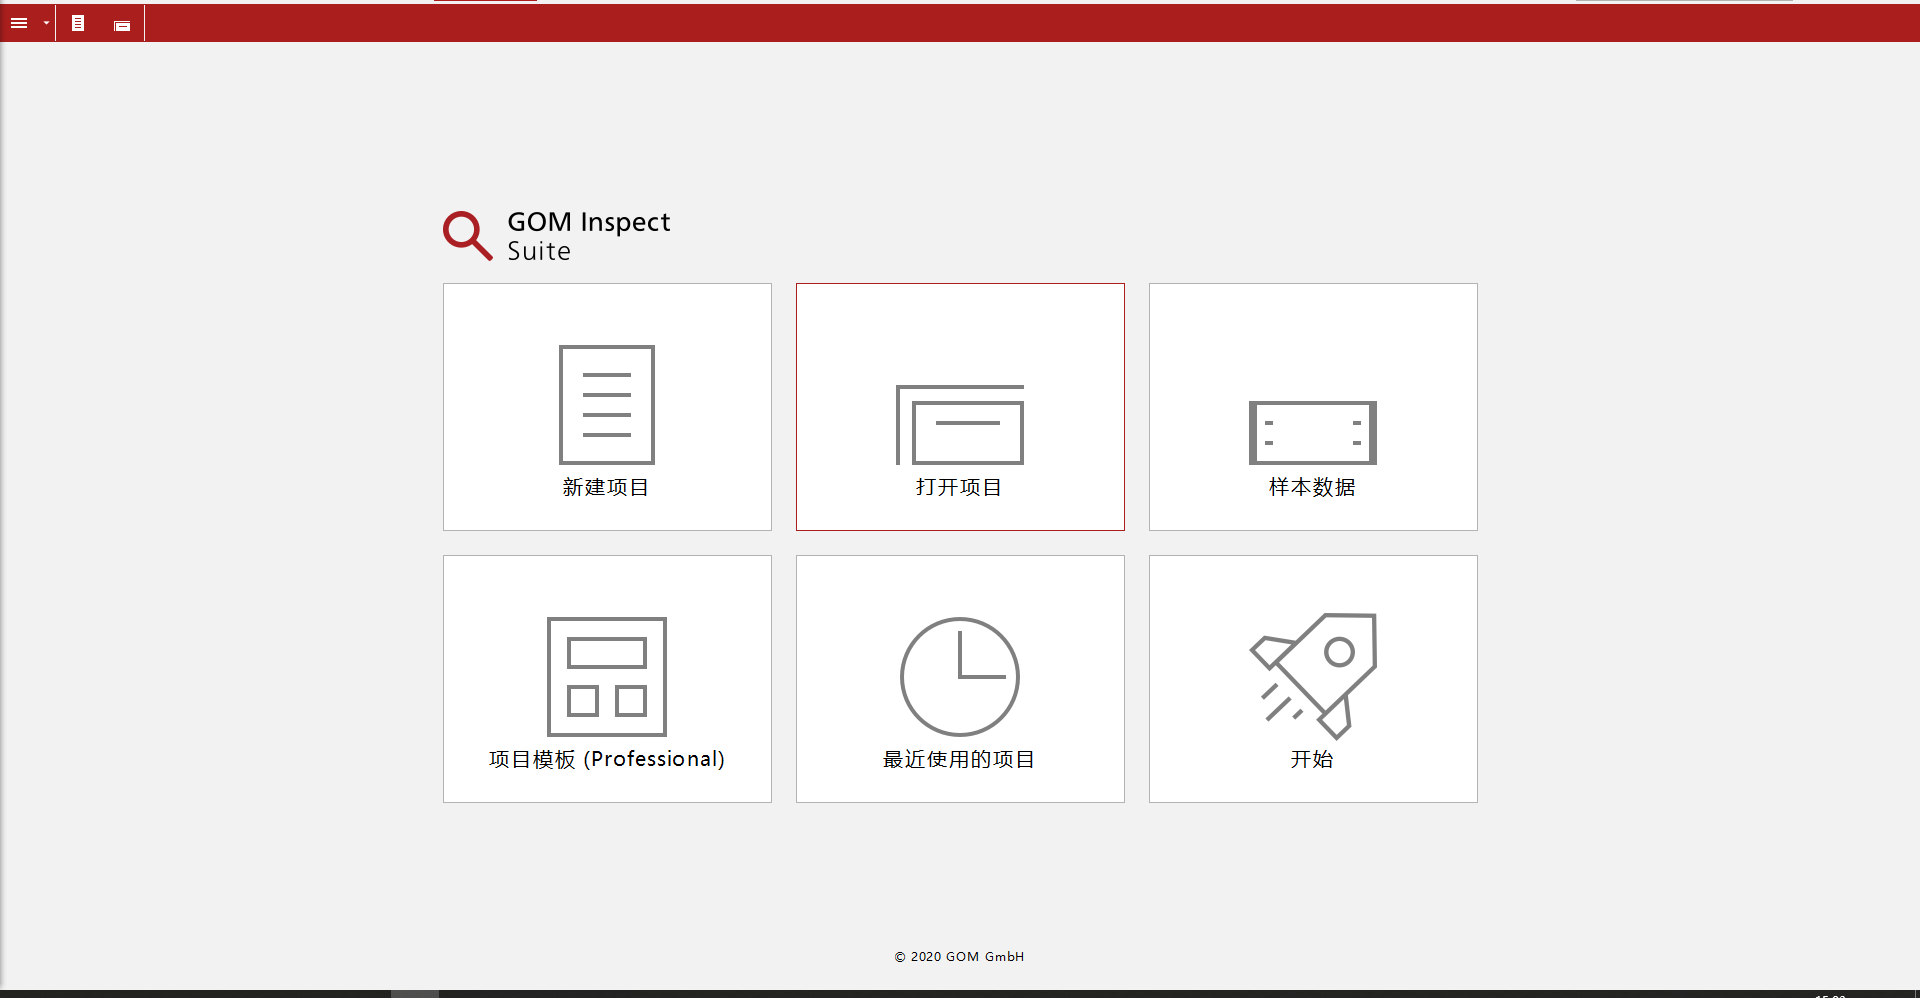The image size is (1920, 998).
Task: Expand the dropdown arrow beside the main menu
Action: pyautogui.click(x=46, y=23)
